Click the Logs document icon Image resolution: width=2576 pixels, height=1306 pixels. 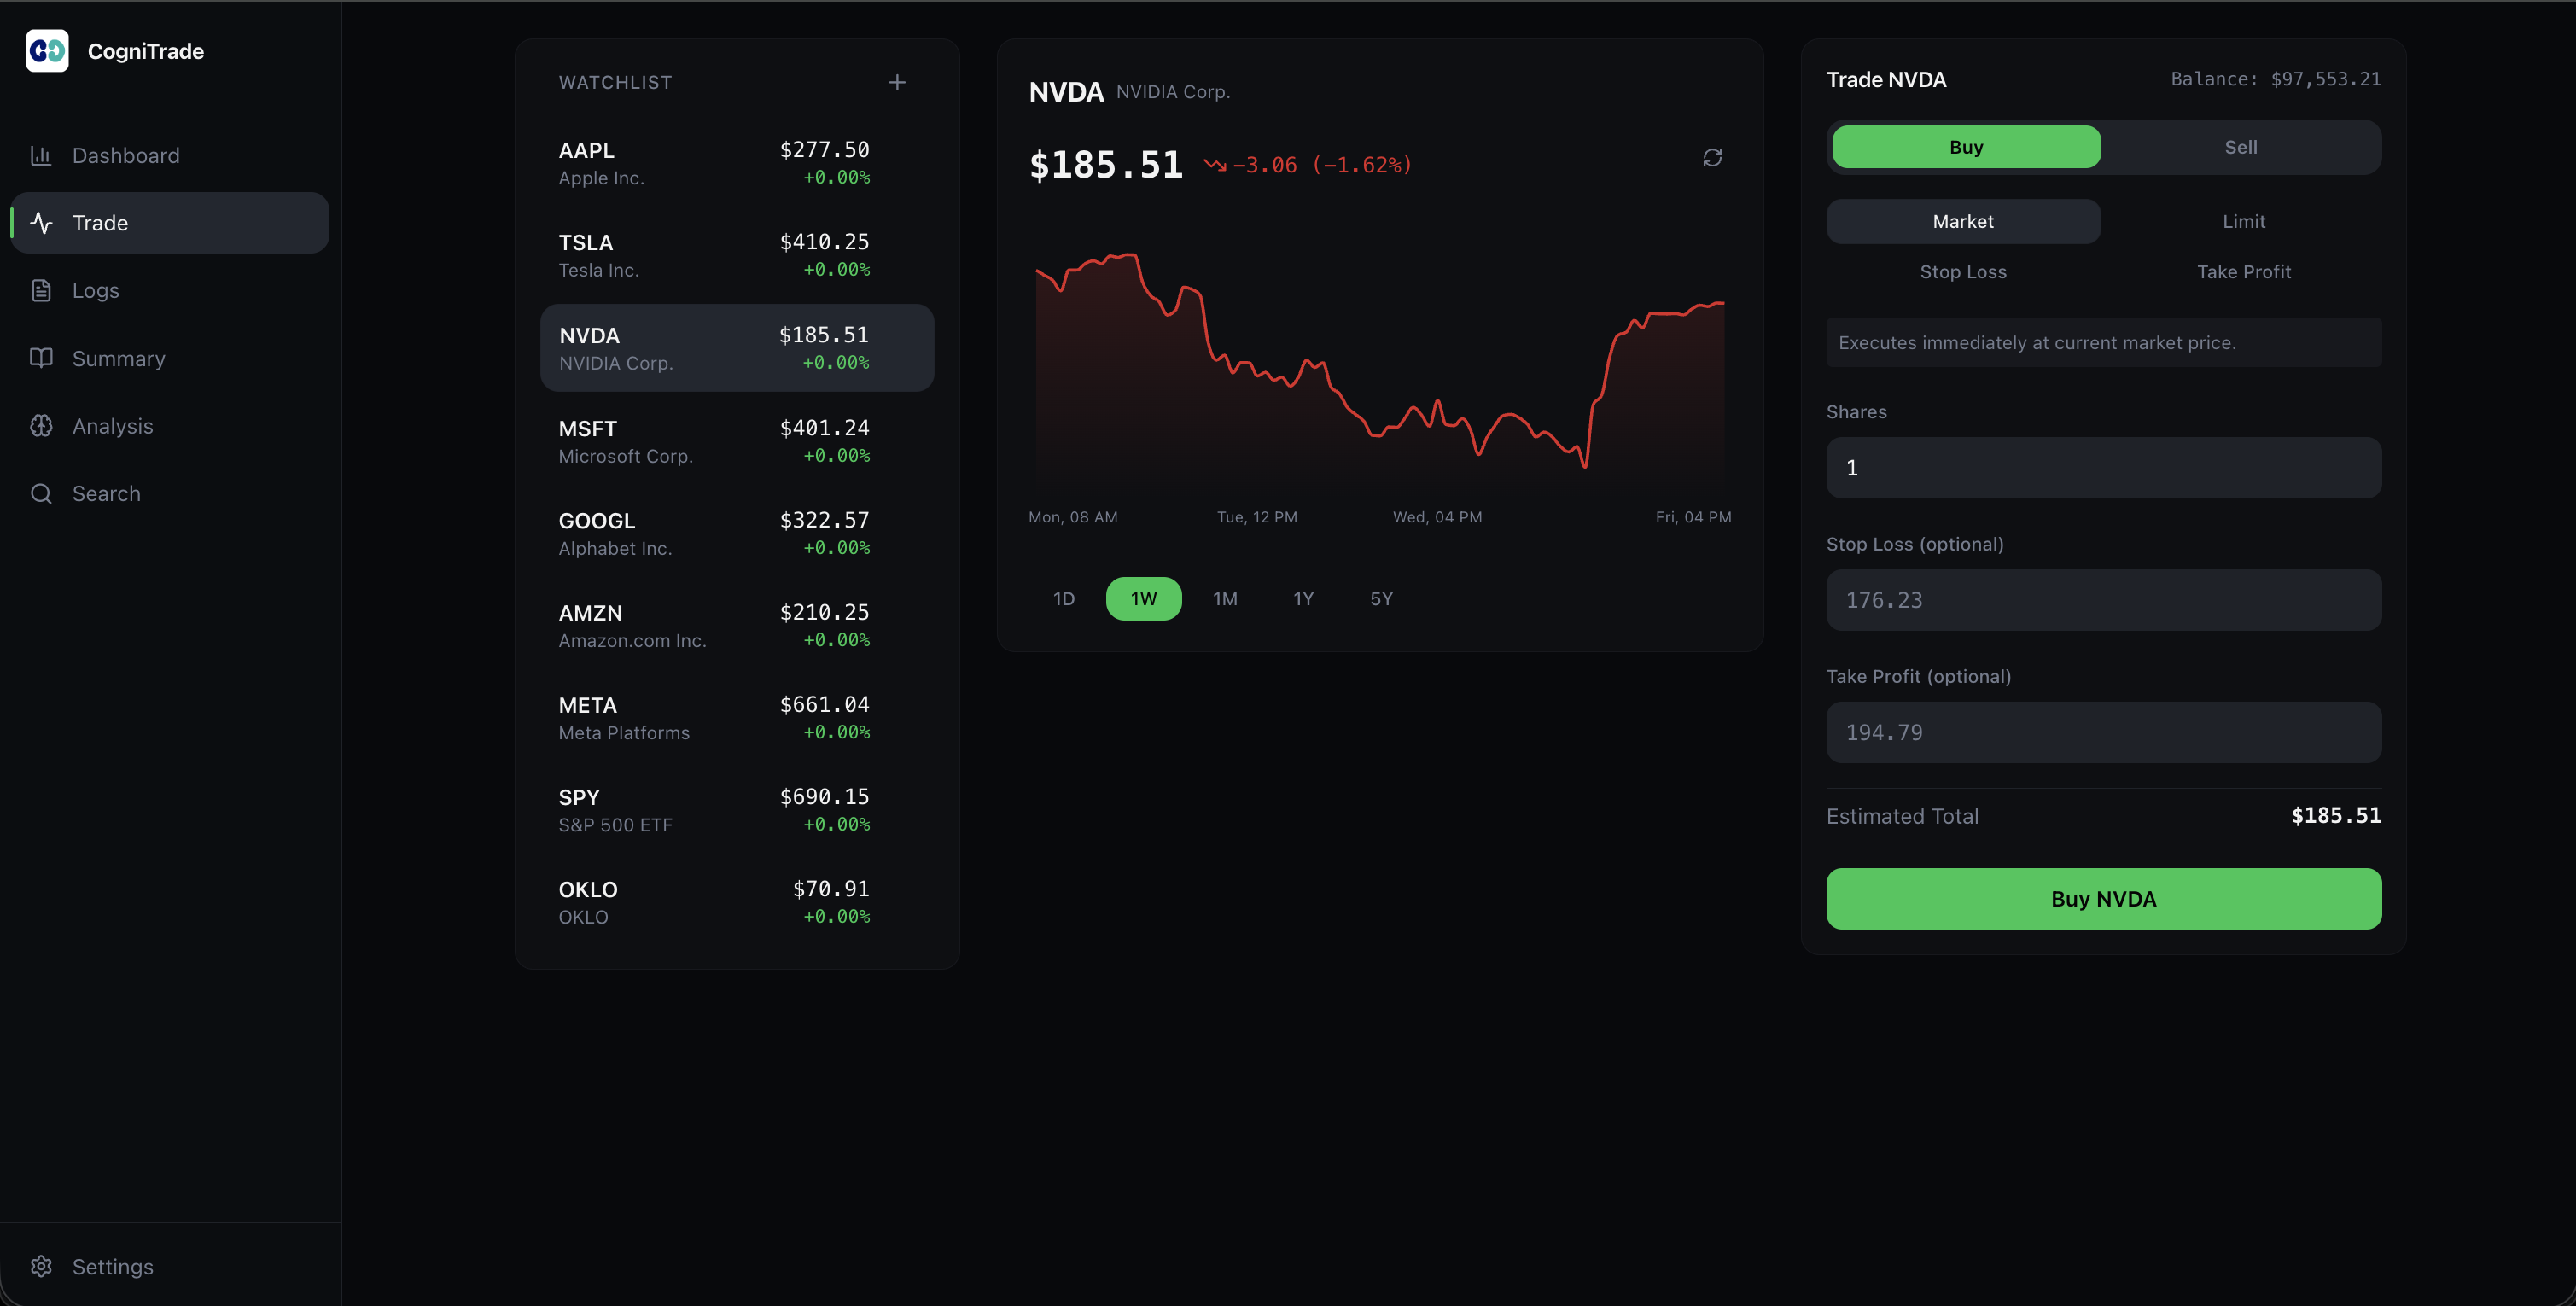coord(41,291)
